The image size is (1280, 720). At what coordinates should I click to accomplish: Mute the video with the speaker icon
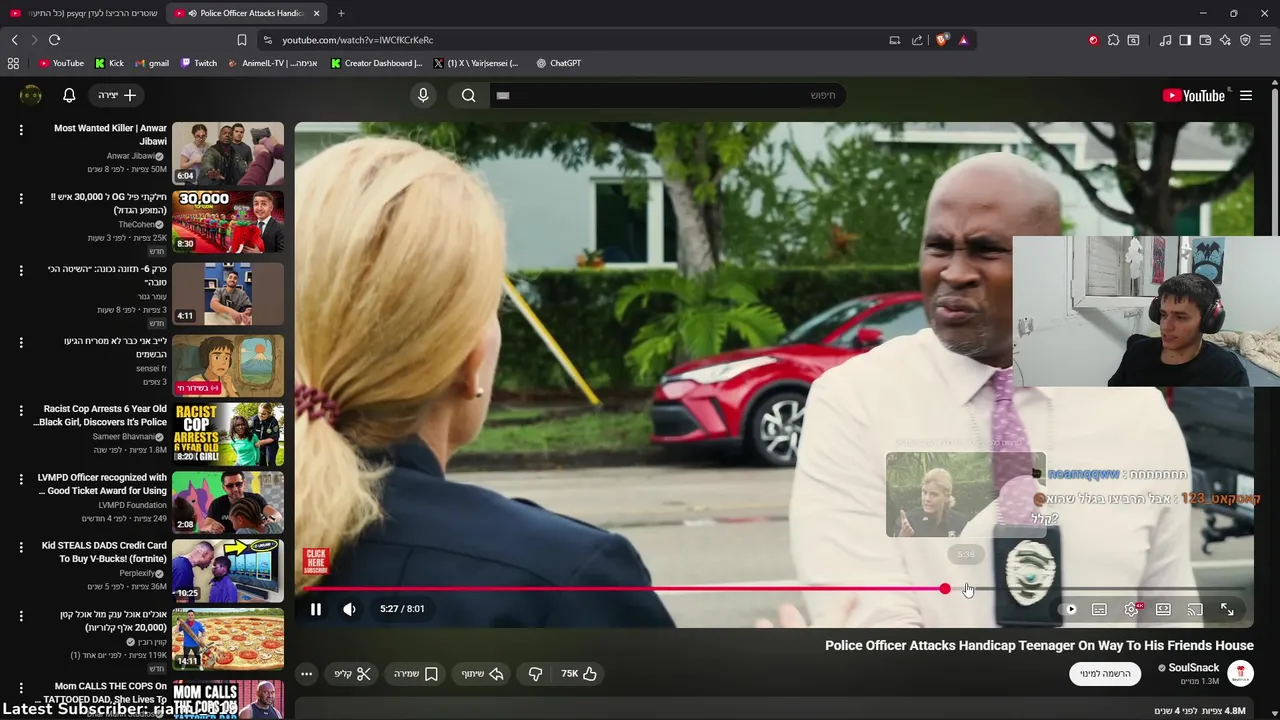[x=349, y=609]
